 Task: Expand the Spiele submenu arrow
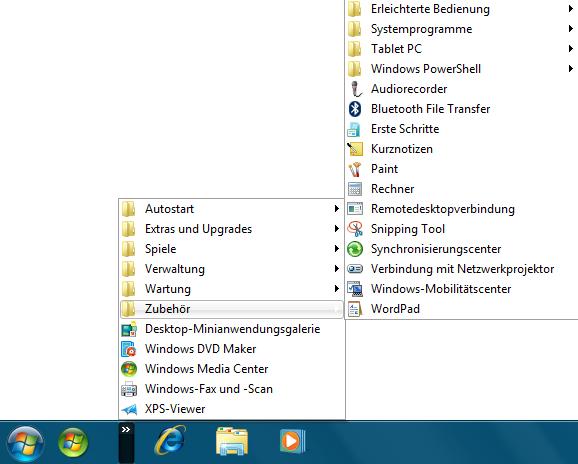click(336, 249)
